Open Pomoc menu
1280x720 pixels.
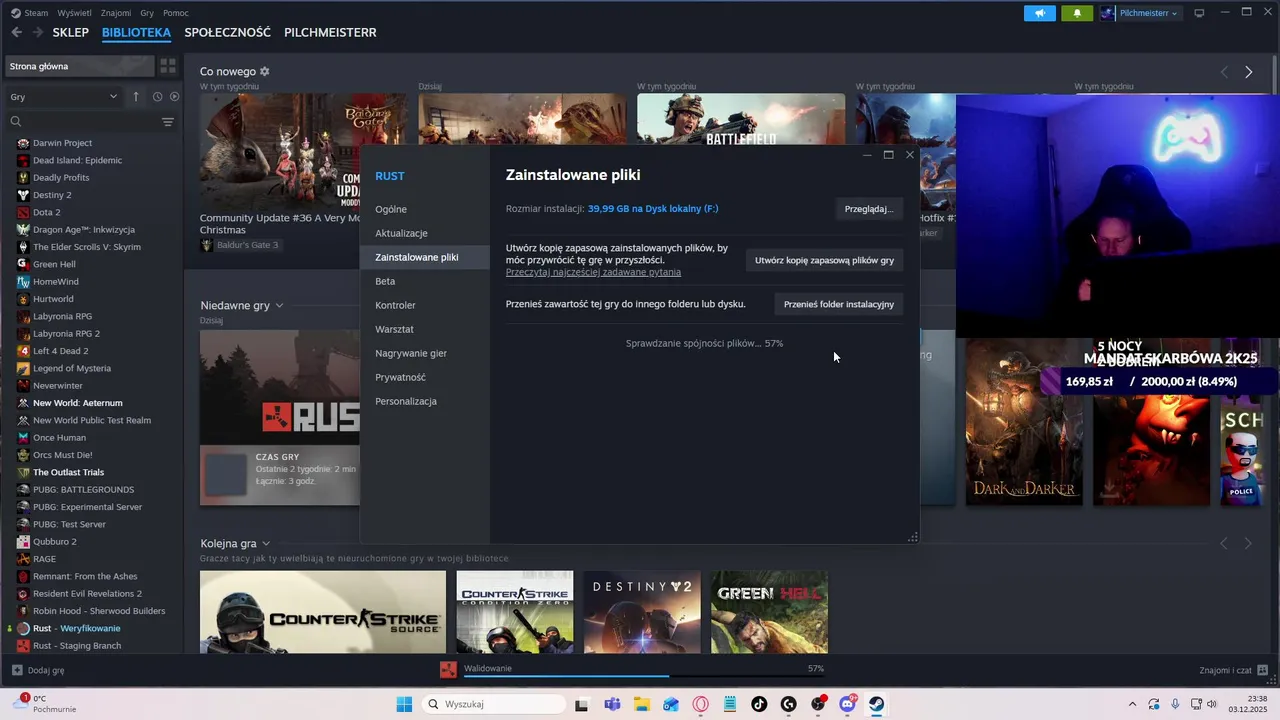coord(176,13)
